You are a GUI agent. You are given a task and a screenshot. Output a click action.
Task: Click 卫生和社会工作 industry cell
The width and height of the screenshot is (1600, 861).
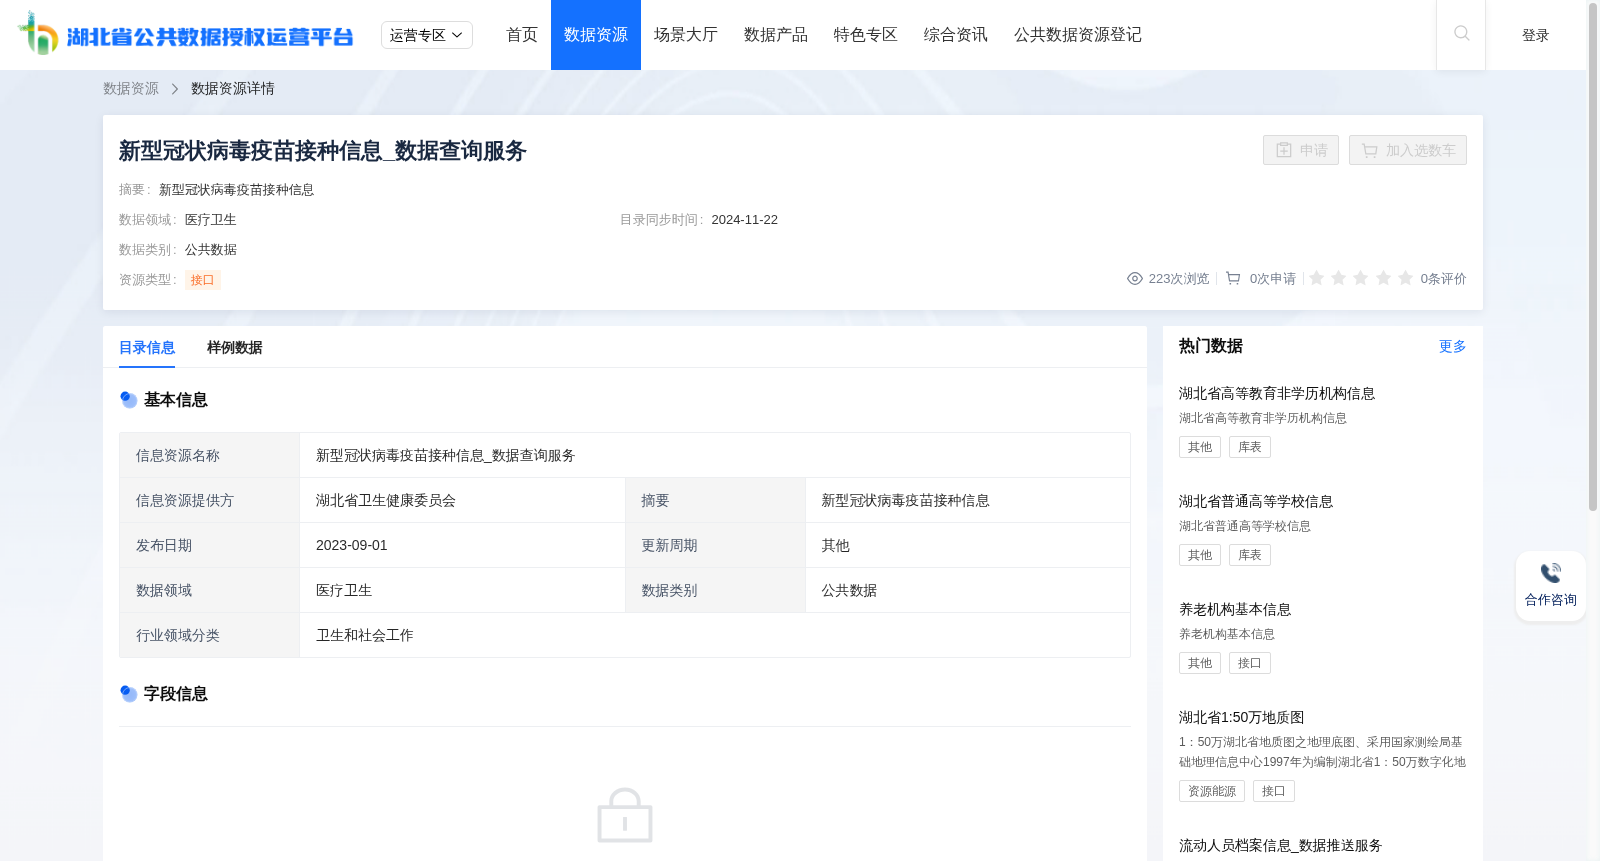coord(715,635)
